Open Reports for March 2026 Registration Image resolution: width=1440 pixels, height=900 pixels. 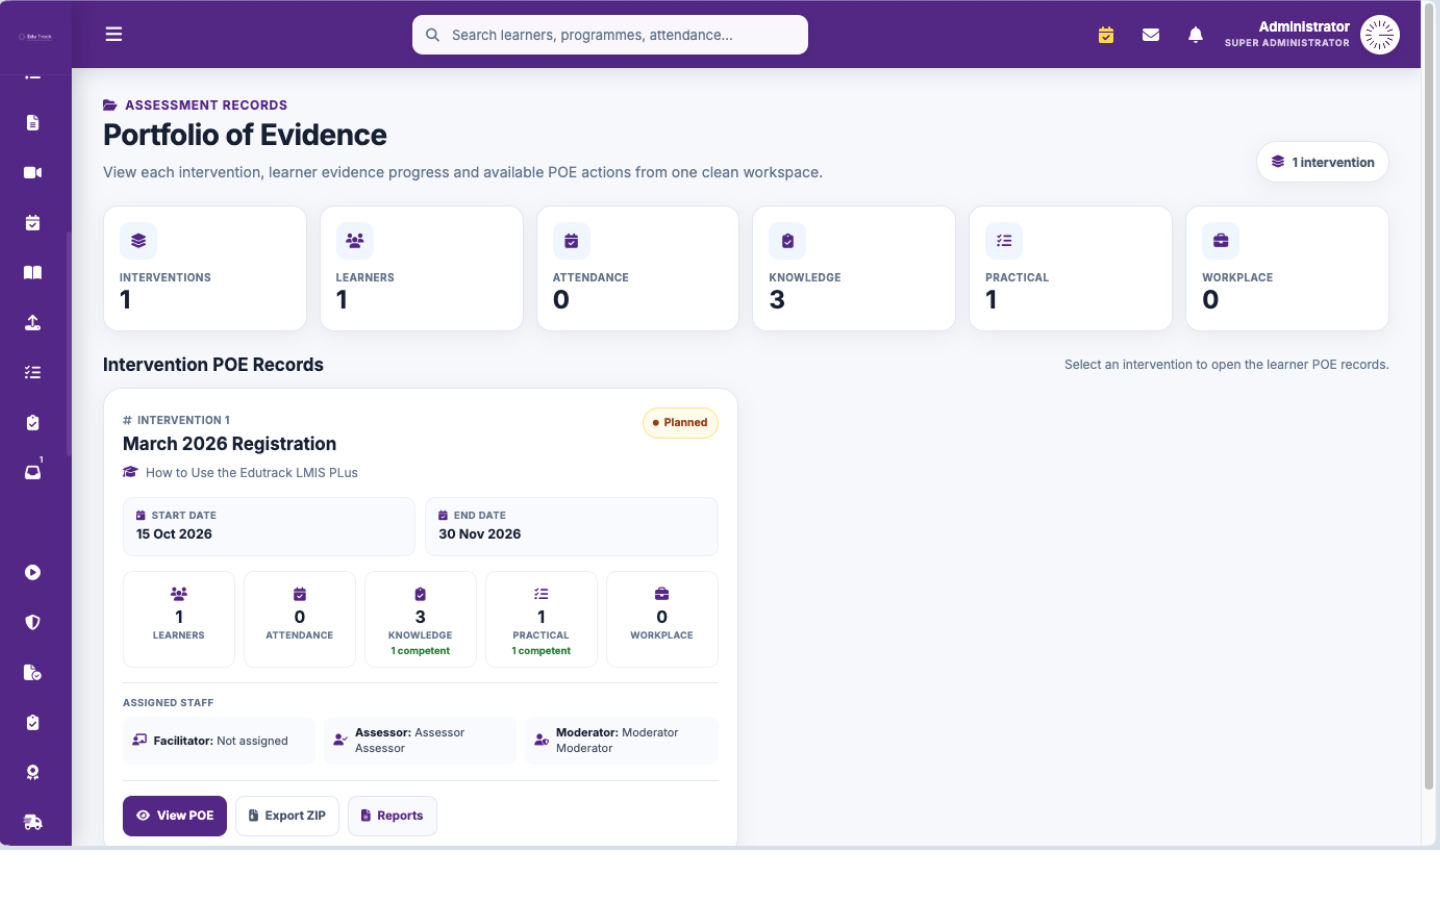(392, 816)
